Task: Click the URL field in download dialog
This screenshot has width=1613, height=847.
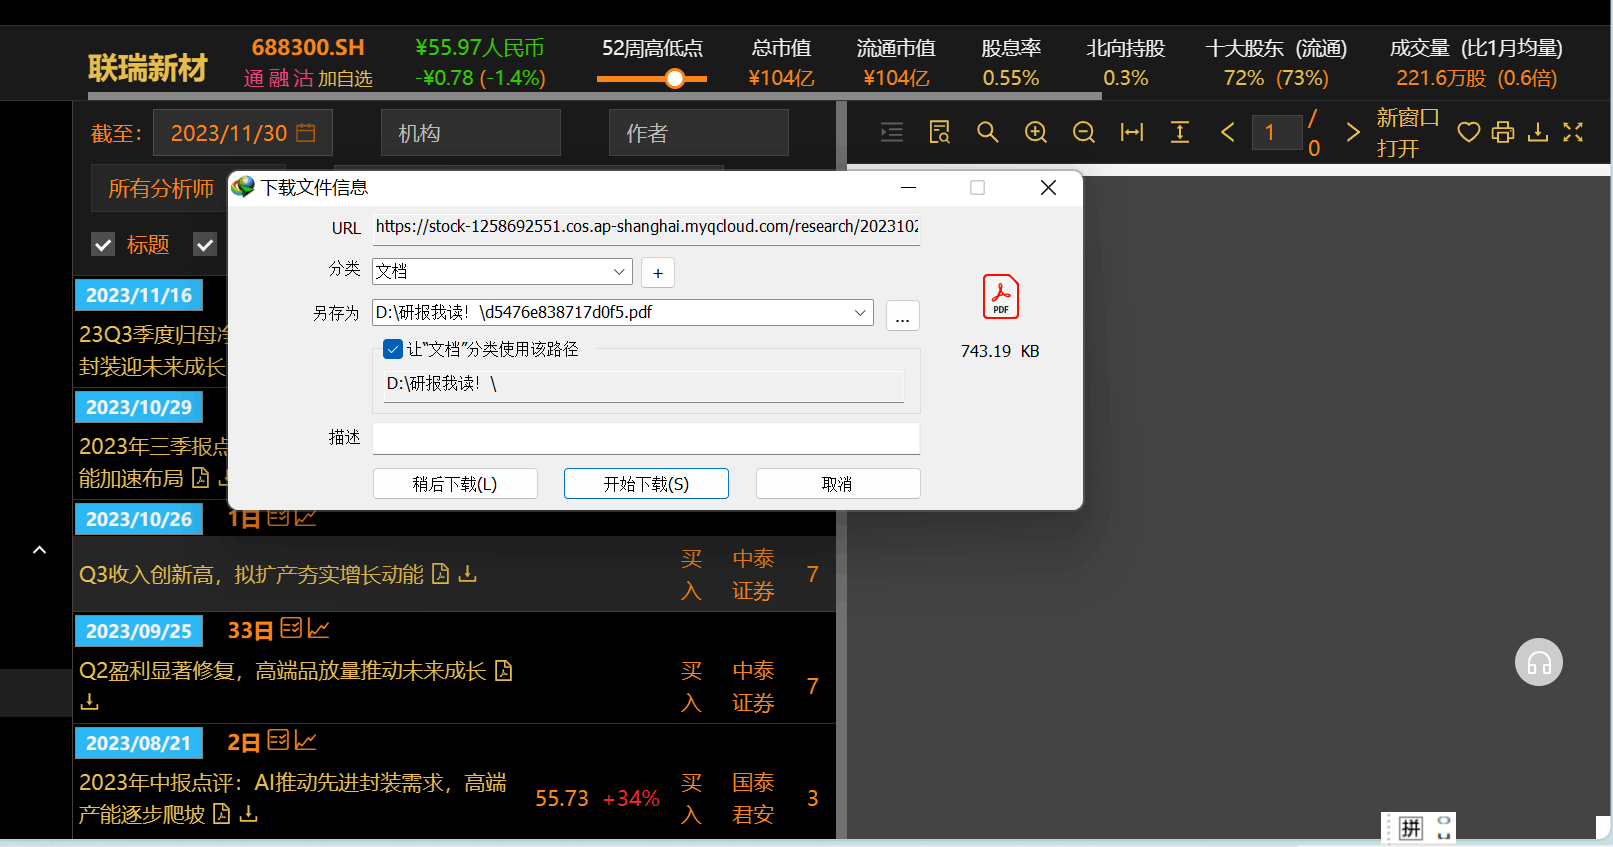Action: click(x=646, y=227)
